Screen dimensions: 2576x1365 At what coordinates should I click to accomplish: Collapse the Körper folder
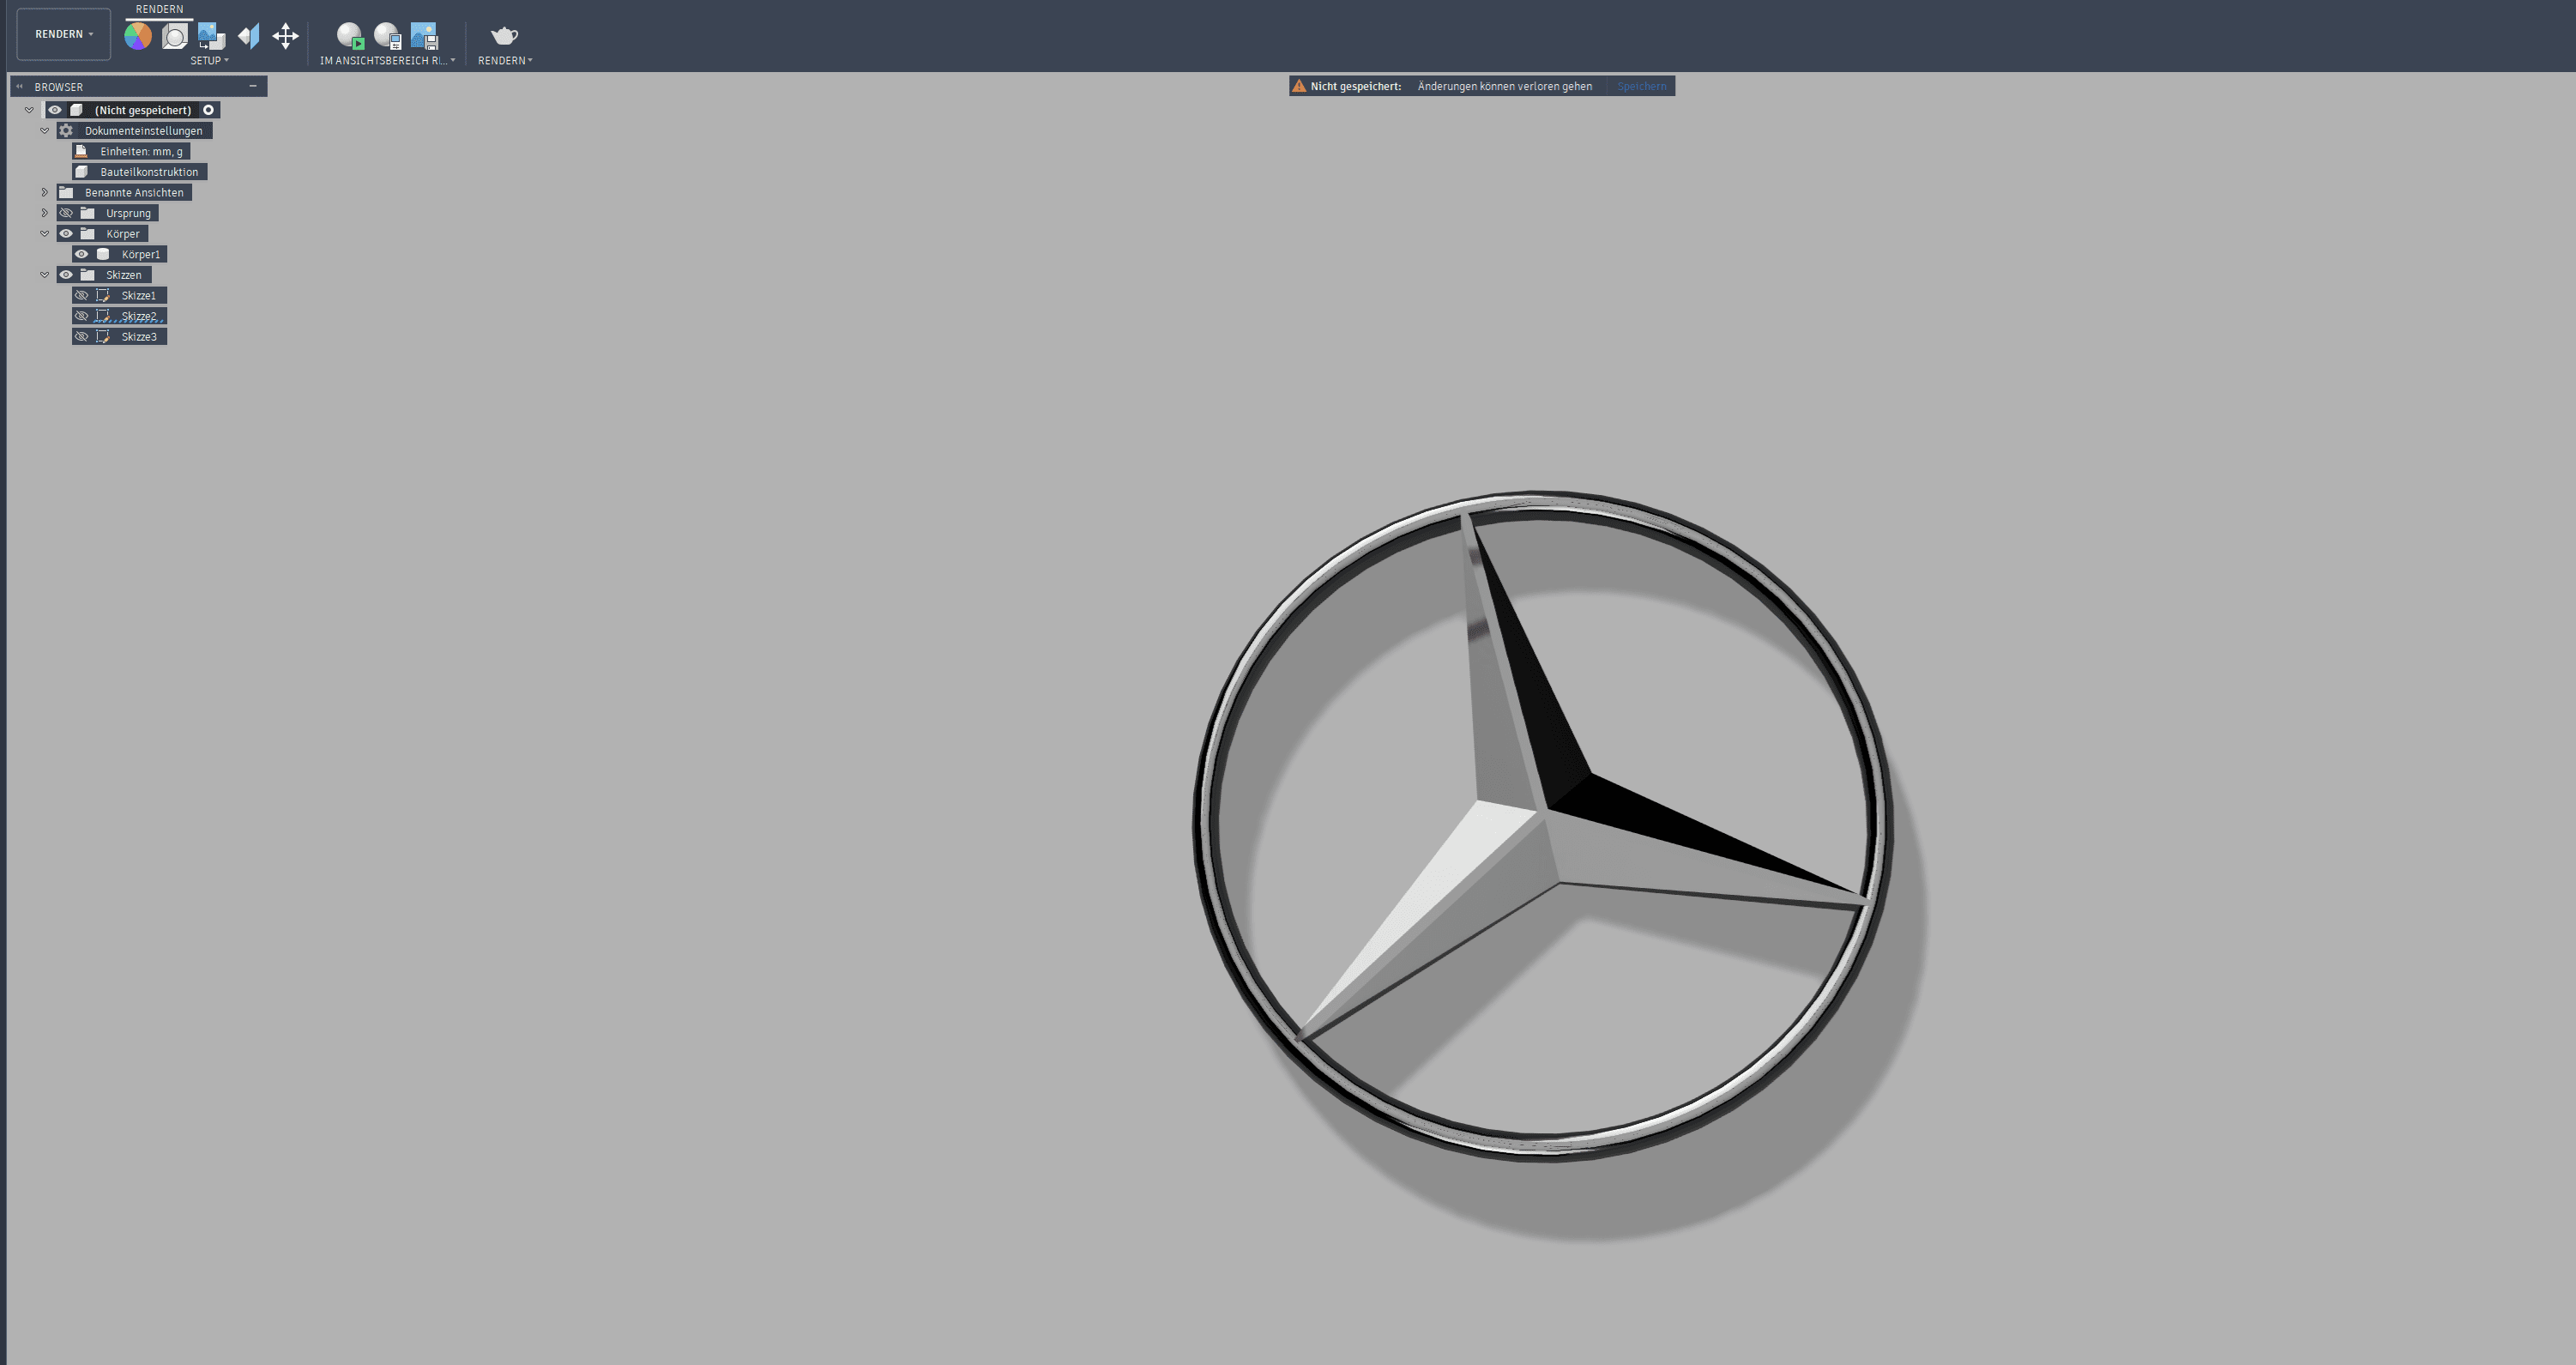(x=45, y=234)
